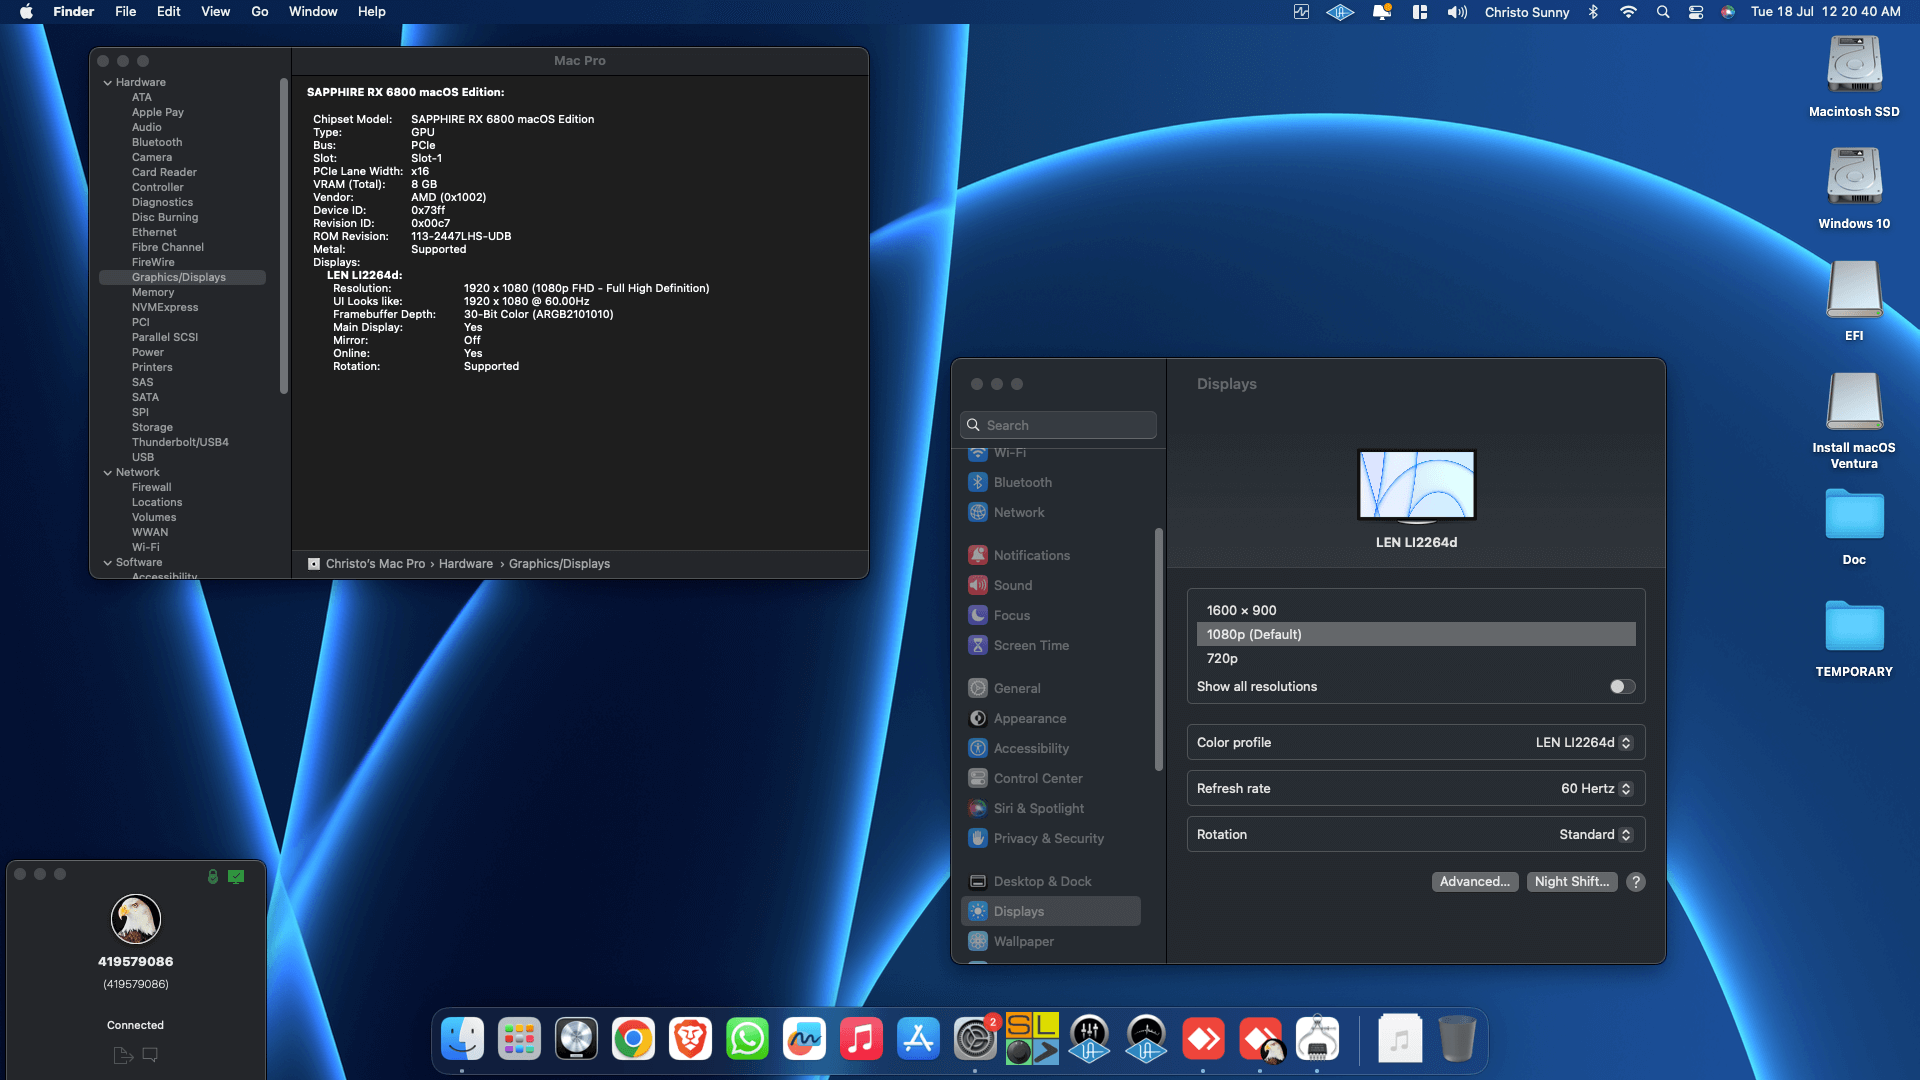Image resolution: width=1920 pixels, height=1080 pixels.
Task: Open System Settings icon in the Dock
Action: click(975, 1040)
